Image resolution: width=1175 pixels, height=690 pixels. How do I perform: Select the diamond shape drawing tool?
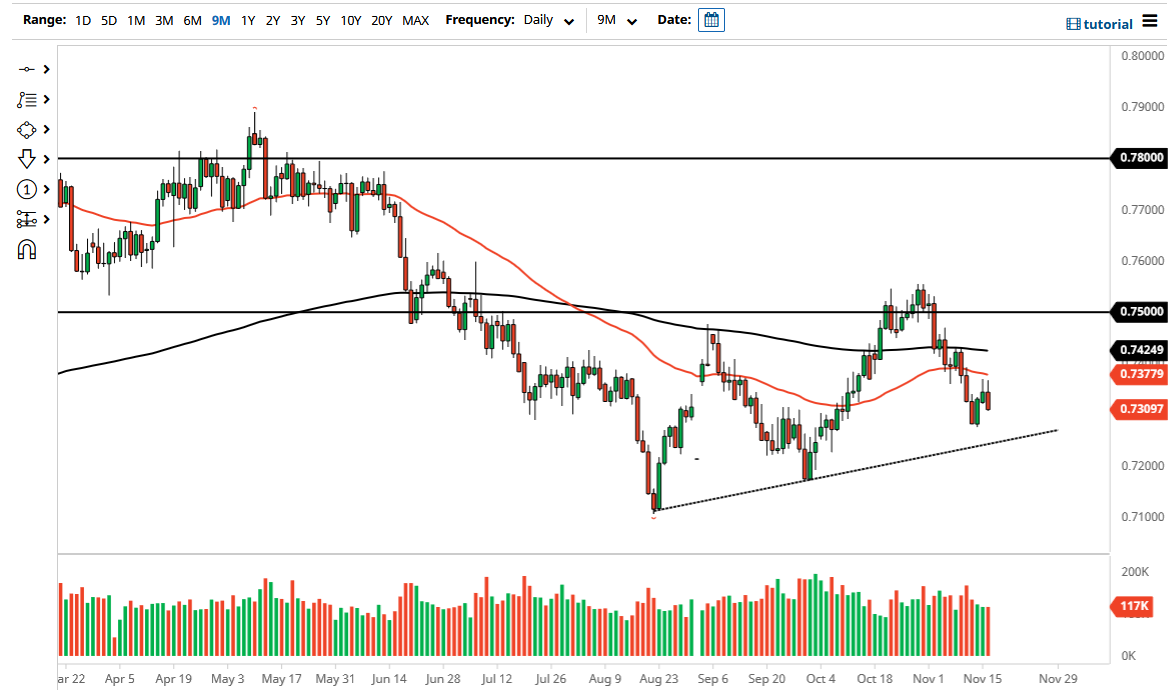[x=27, y=129]
